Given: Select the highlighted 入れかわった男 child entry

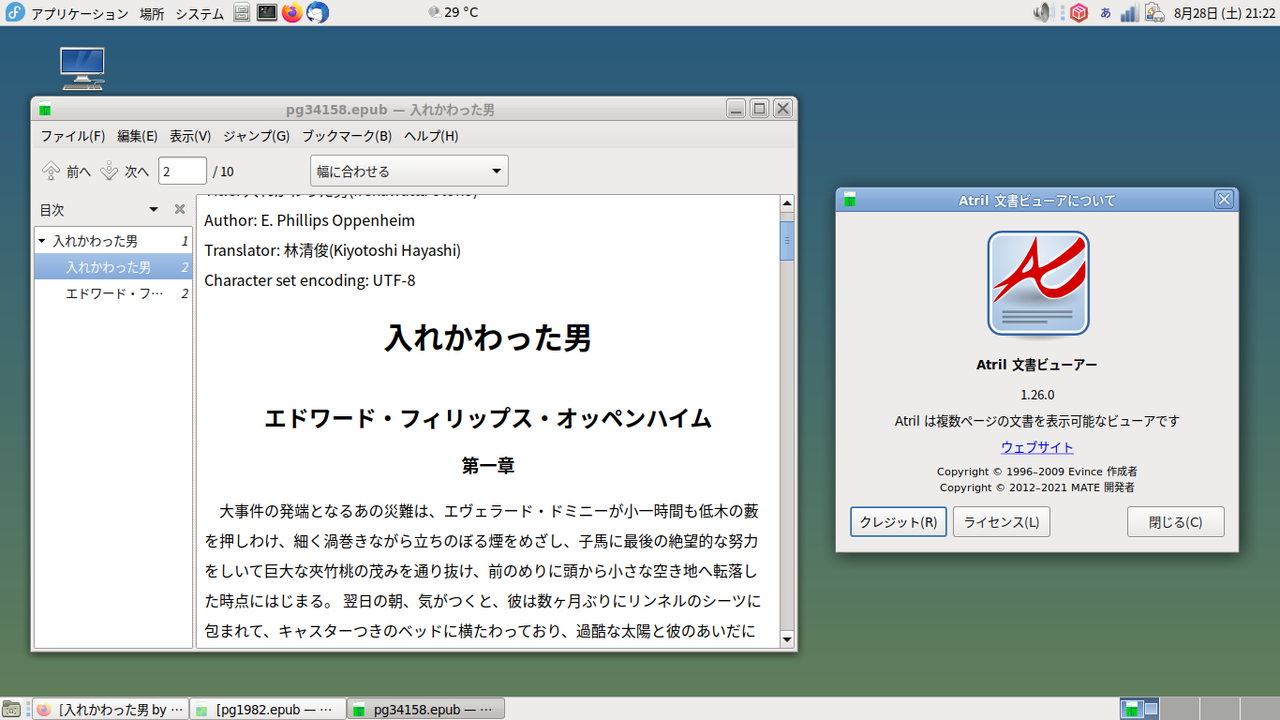Looking at the screenshot, I should 113,267.
